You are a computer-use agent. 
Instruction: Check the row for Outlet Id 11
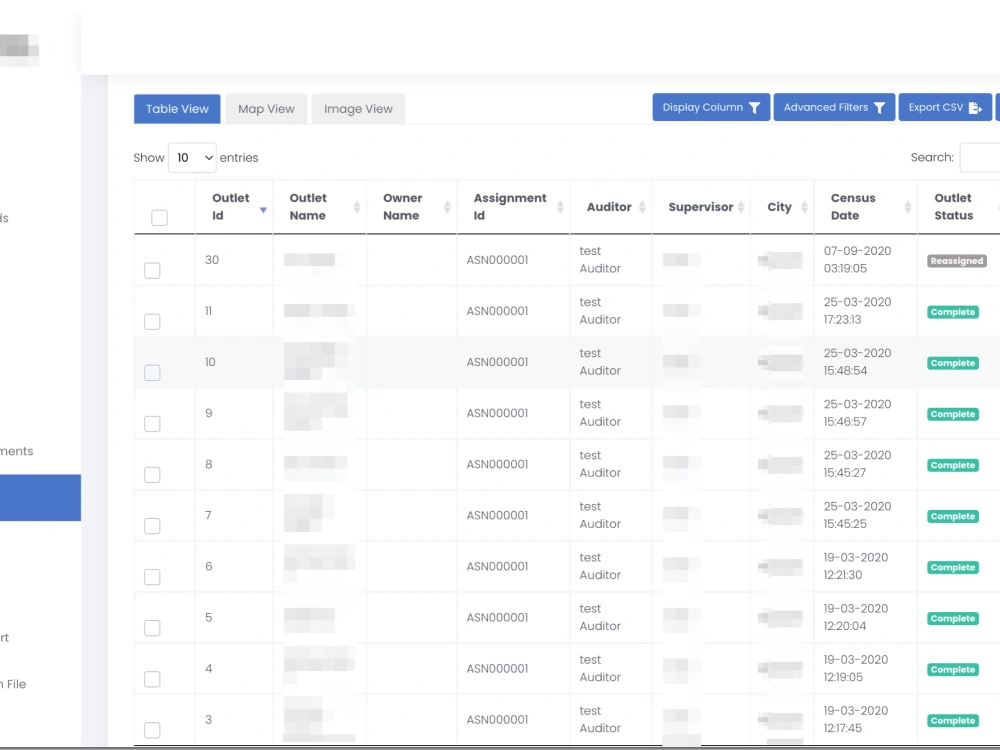click(152, 321)
